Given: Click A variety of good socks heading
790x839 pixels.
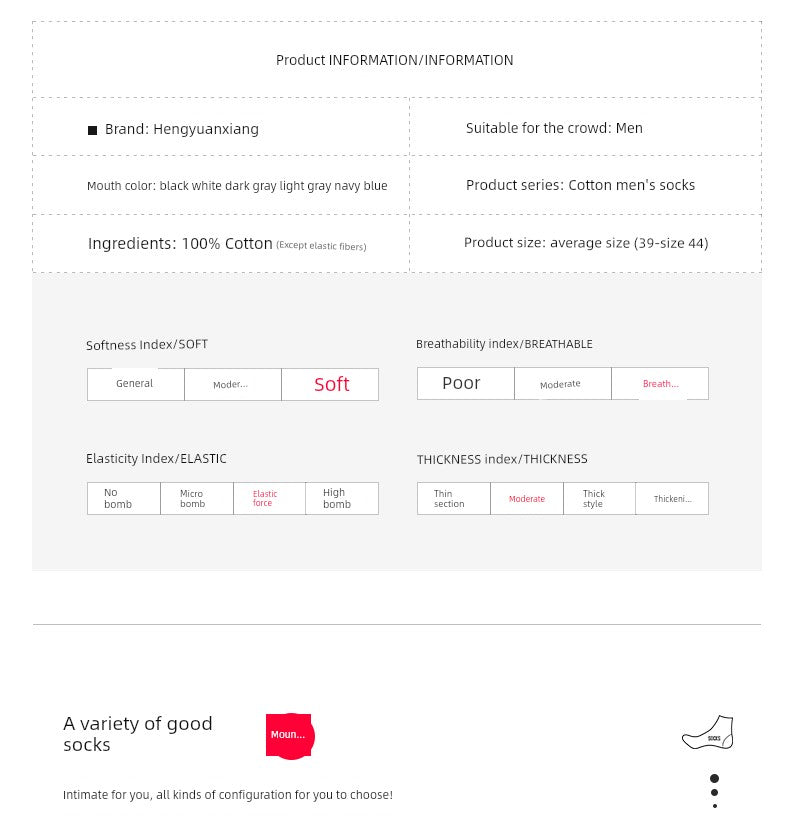Looking at the screenshot, I should tap(138, 734).
